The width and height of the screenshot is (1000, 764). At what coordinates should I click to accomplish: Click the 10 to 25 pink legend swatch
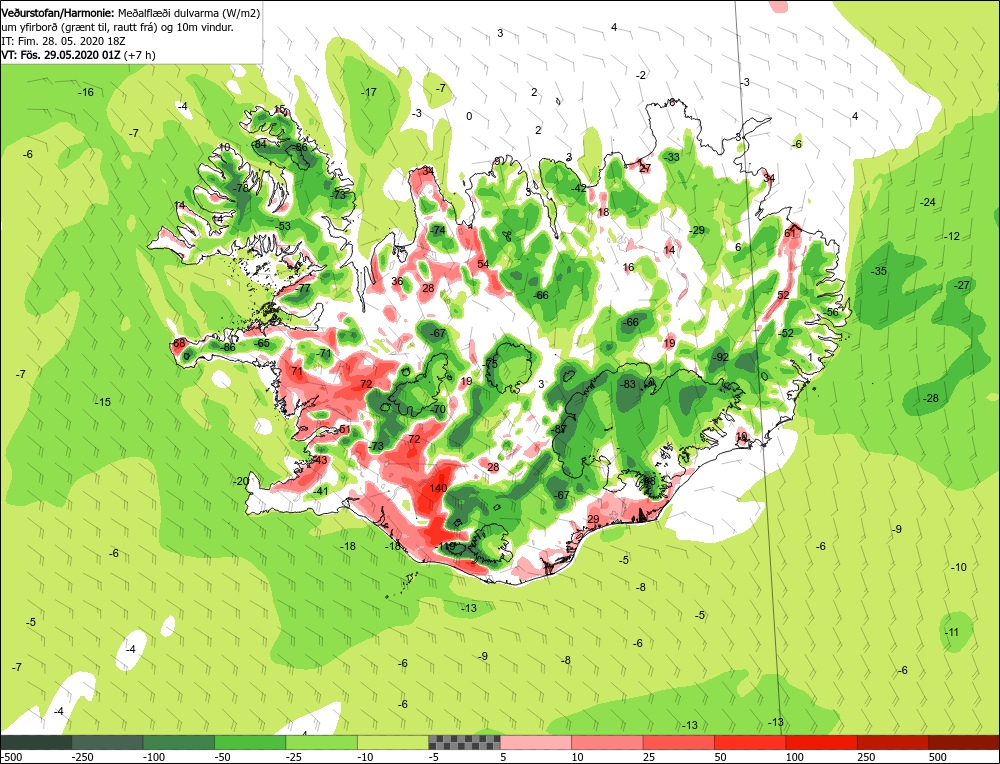point(607,742)
